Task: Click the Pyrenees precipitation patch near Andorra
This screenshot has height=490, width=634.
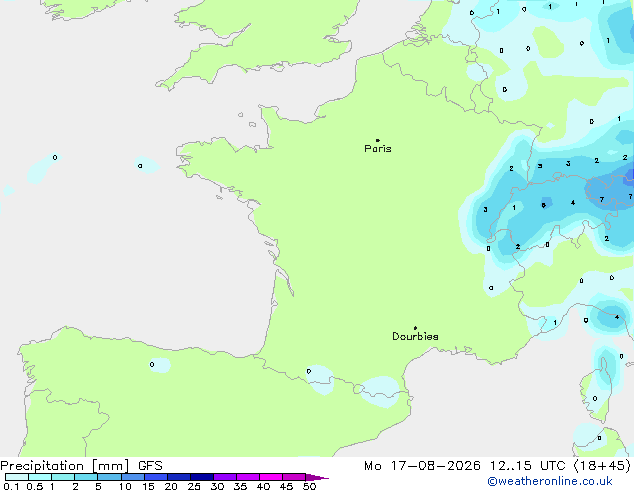Action: tap(380, 392)
